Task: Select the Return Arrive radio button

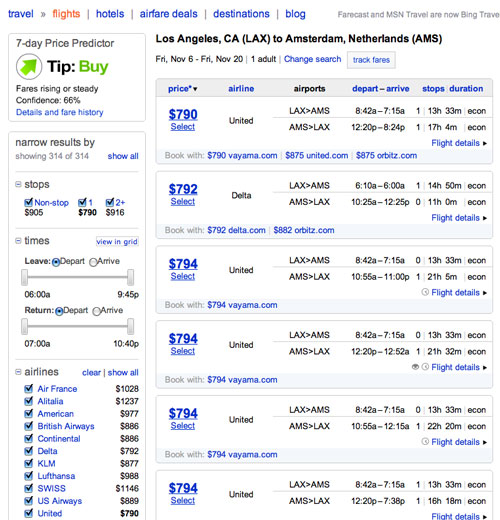Action: [97, 311]
